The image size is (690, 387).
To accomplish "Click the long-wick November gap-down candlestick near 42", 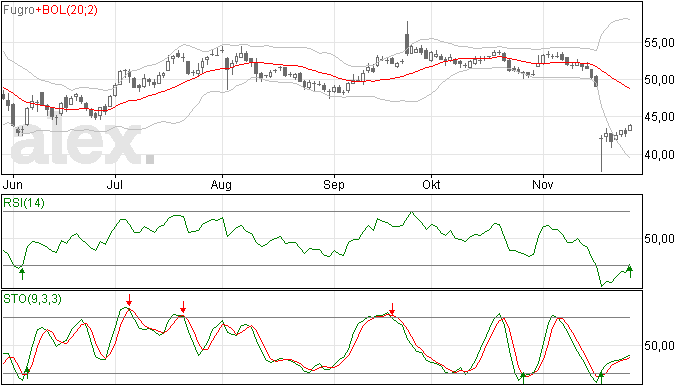I will [601, 154].
